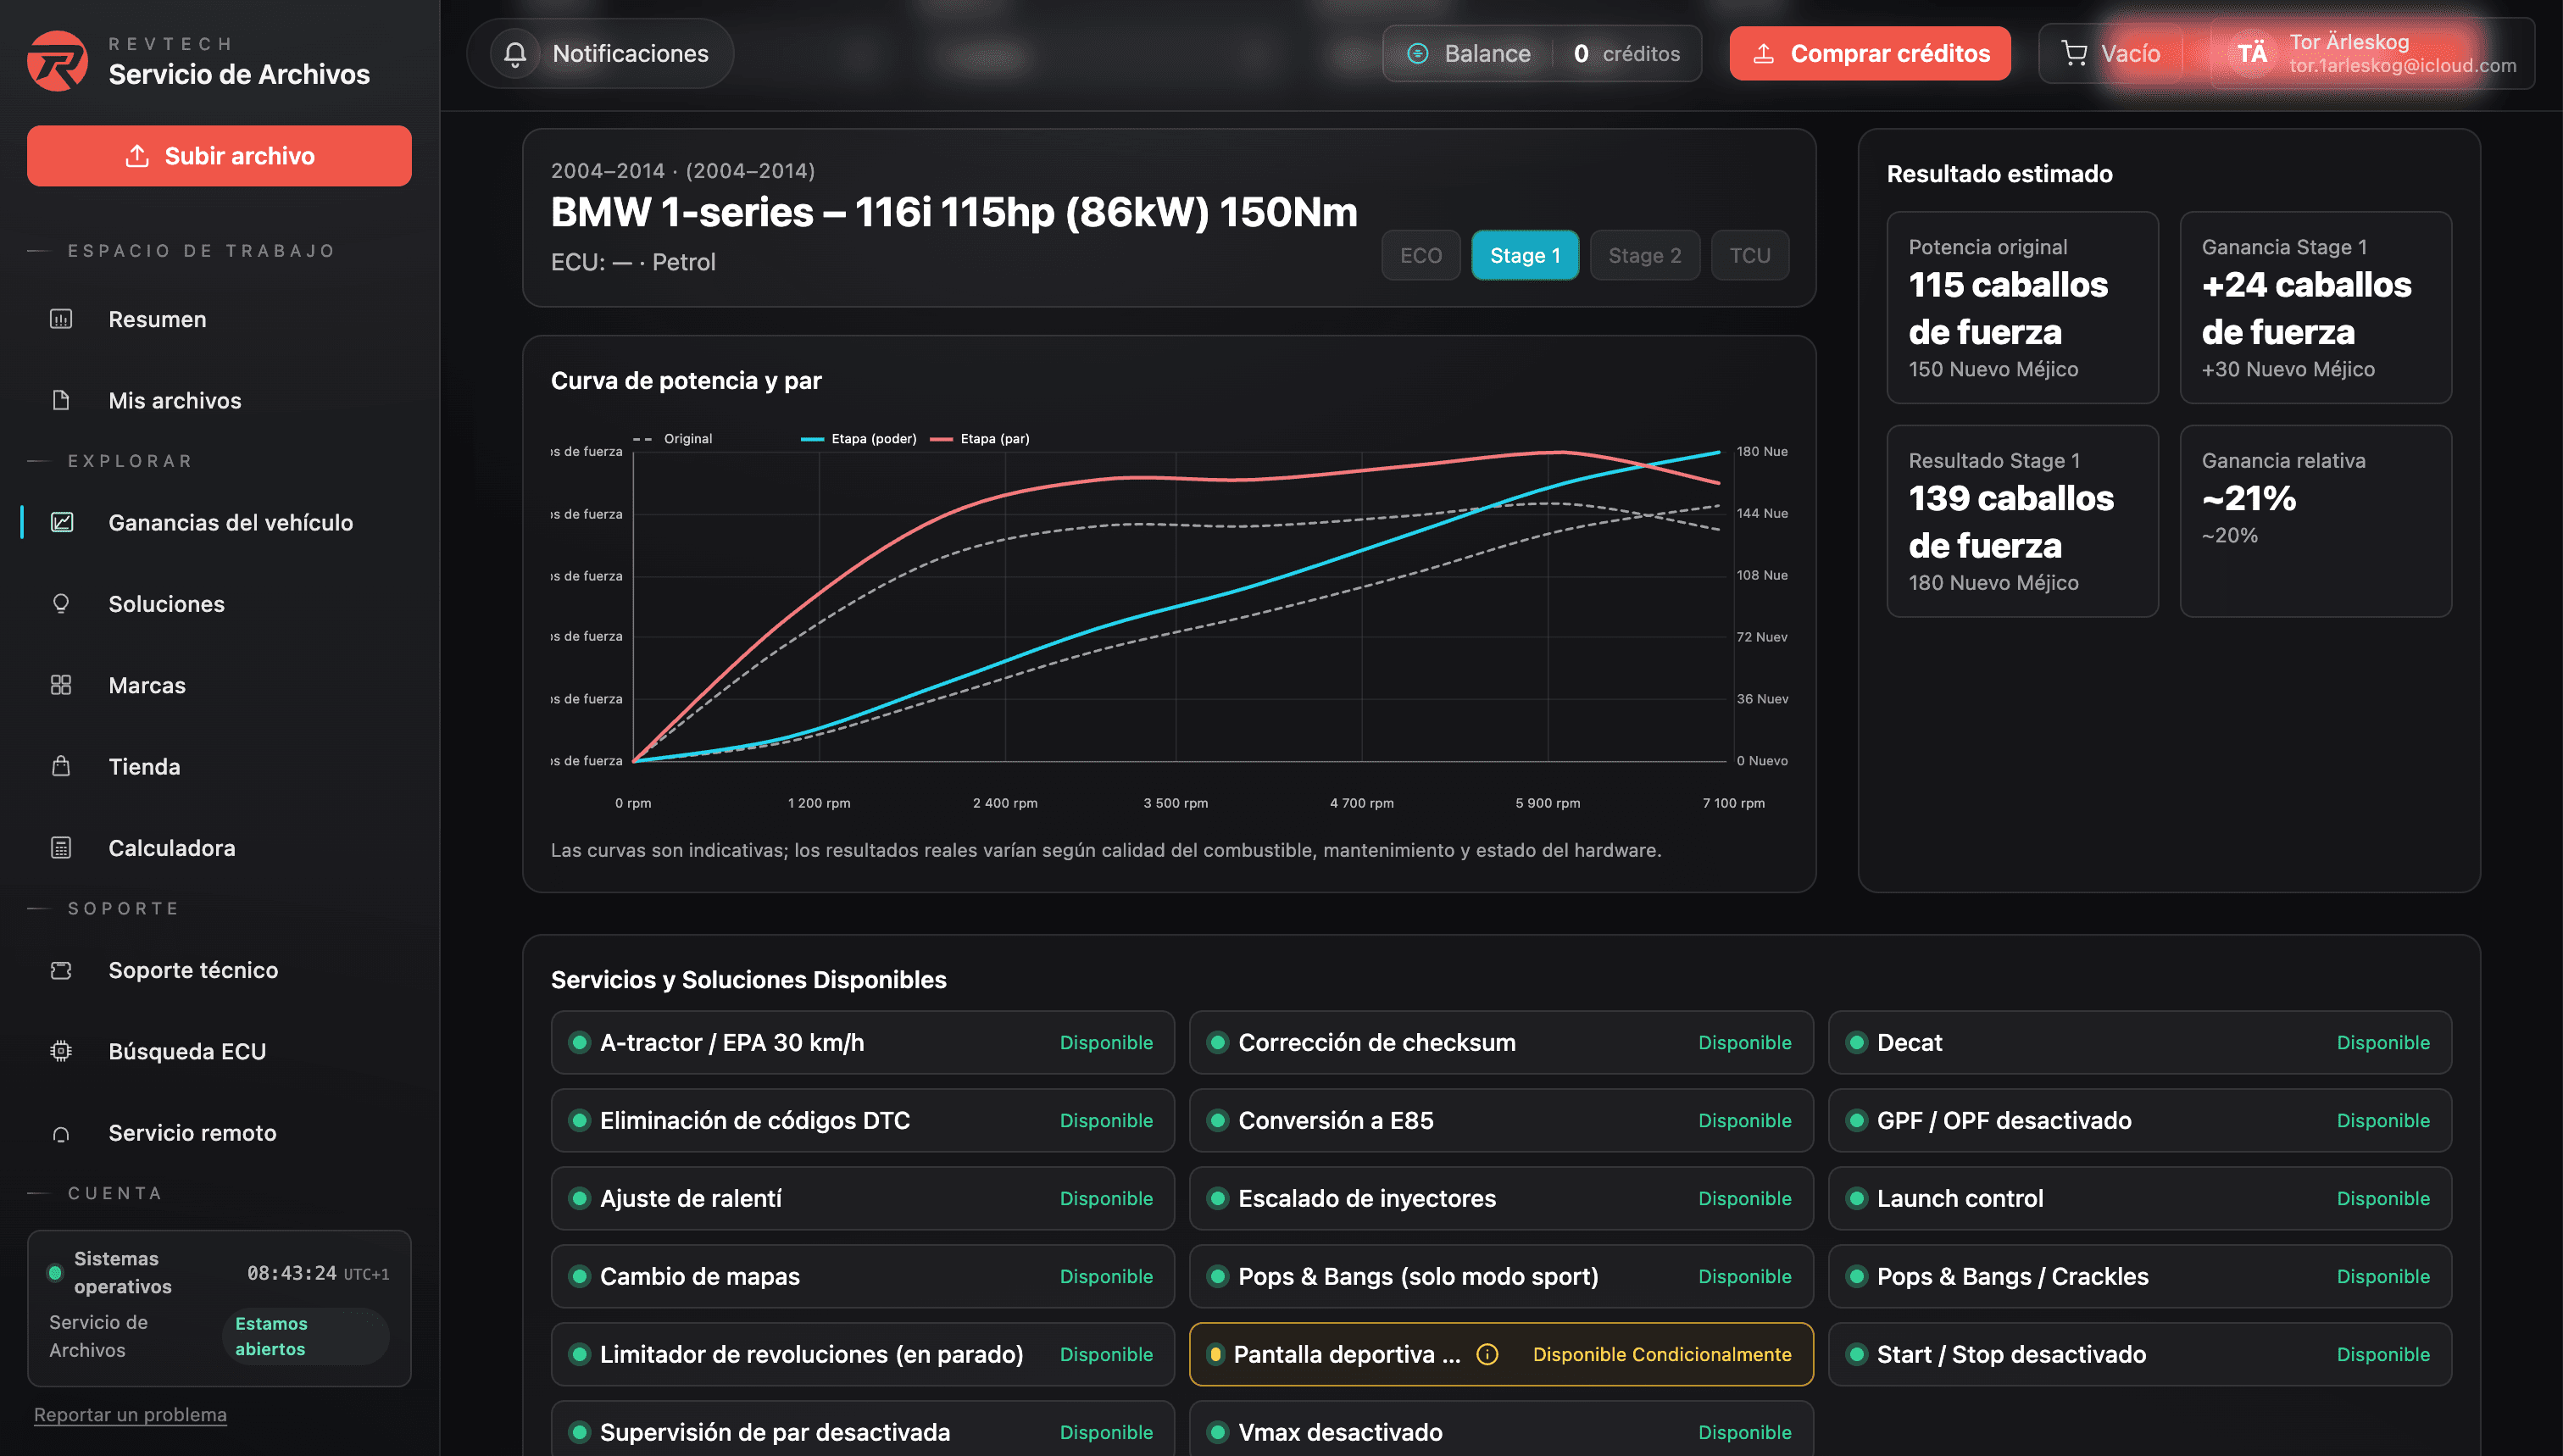Click Reportar un problema link
The height and width of the screenshot is (1456, 2563).
click(130, 1414)
